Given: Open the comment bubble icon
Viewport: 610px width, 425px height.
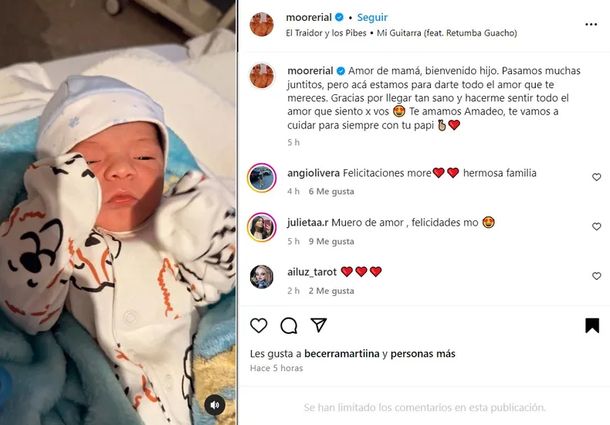Looking at the screenshot, I should point(289,326).
